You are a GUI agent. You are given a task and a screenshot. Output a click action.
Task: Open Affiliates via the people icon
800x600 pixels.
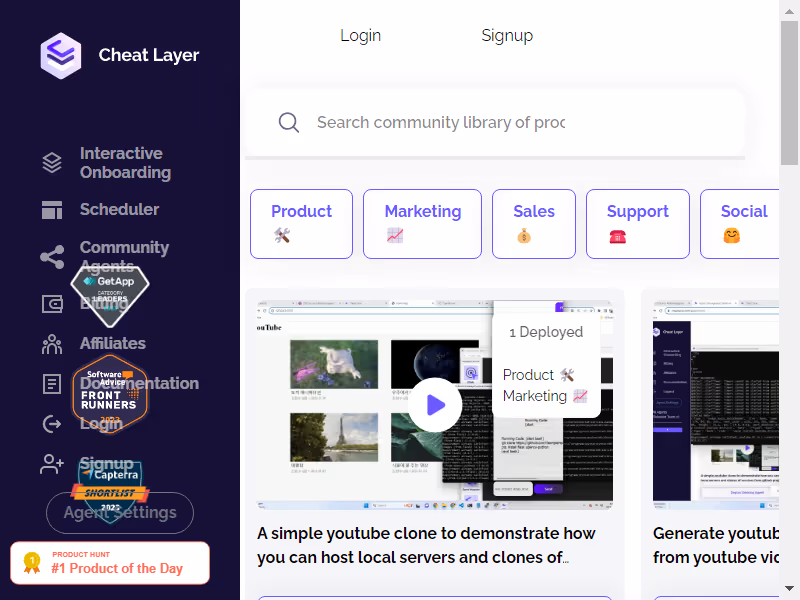tap(52, 344)
